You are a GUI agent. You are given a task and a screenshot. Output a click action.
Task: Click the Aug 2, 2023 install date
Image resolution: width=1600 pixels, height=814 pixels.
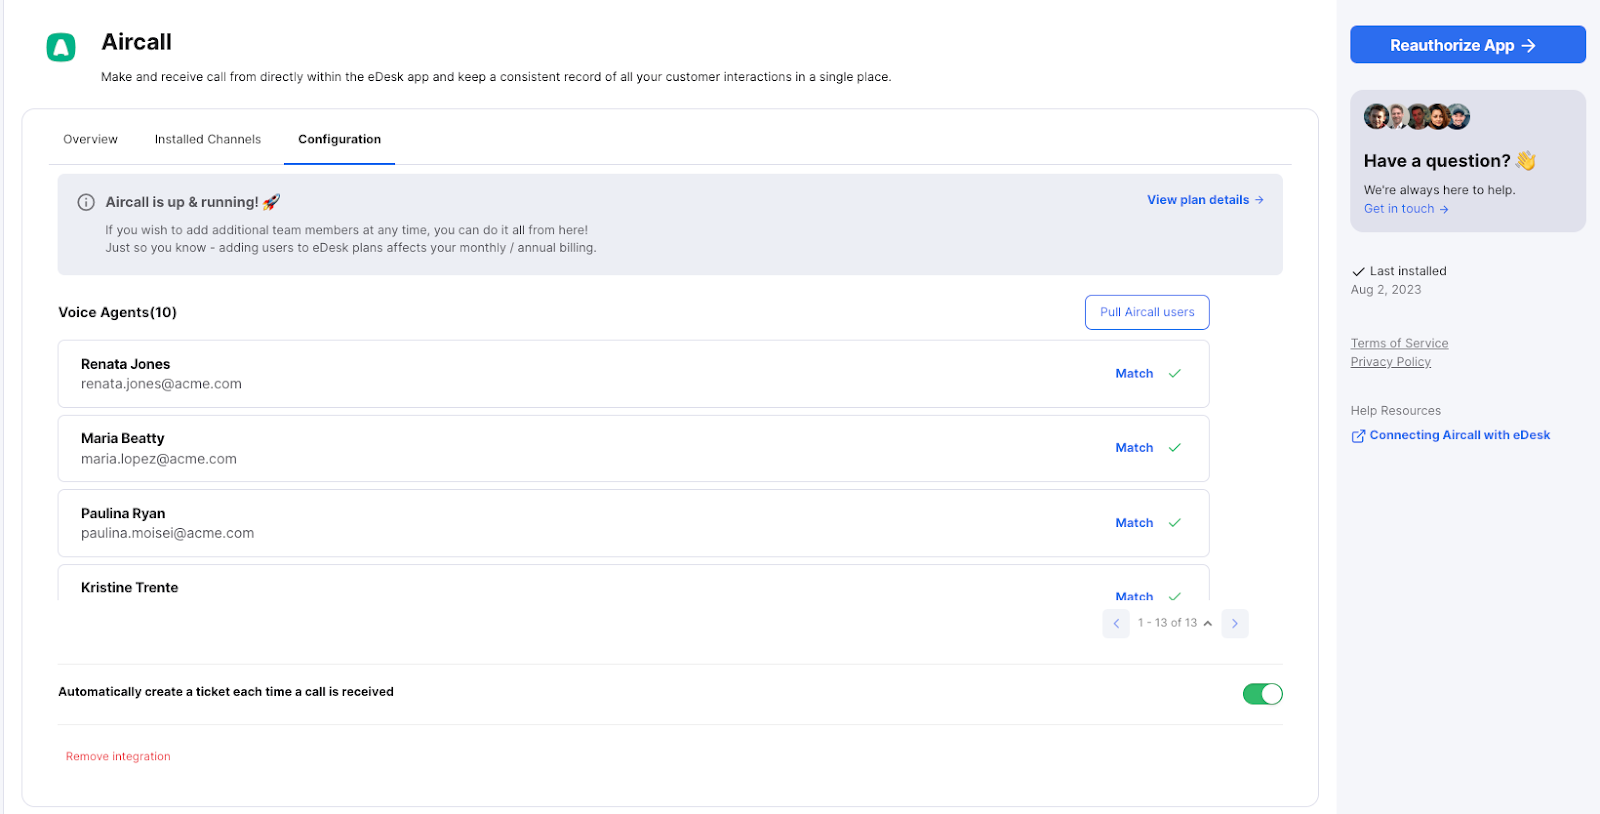pyautogui.click(x=1385, y=290)
